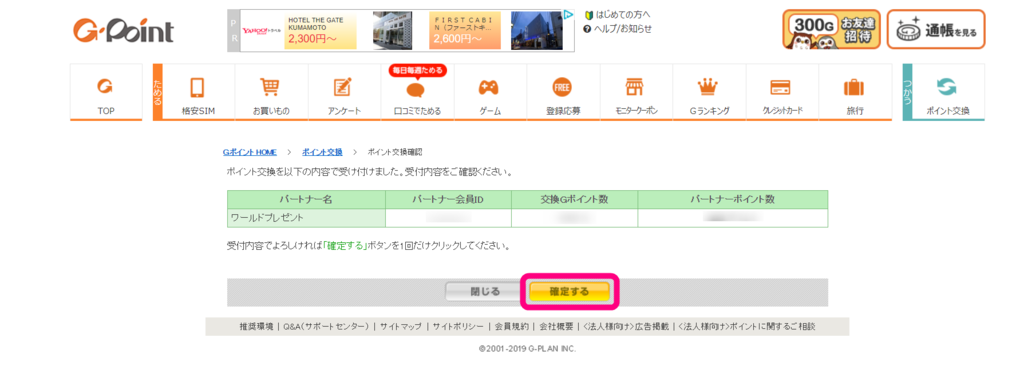Open サイトマップ footer link

coord(401,326)
